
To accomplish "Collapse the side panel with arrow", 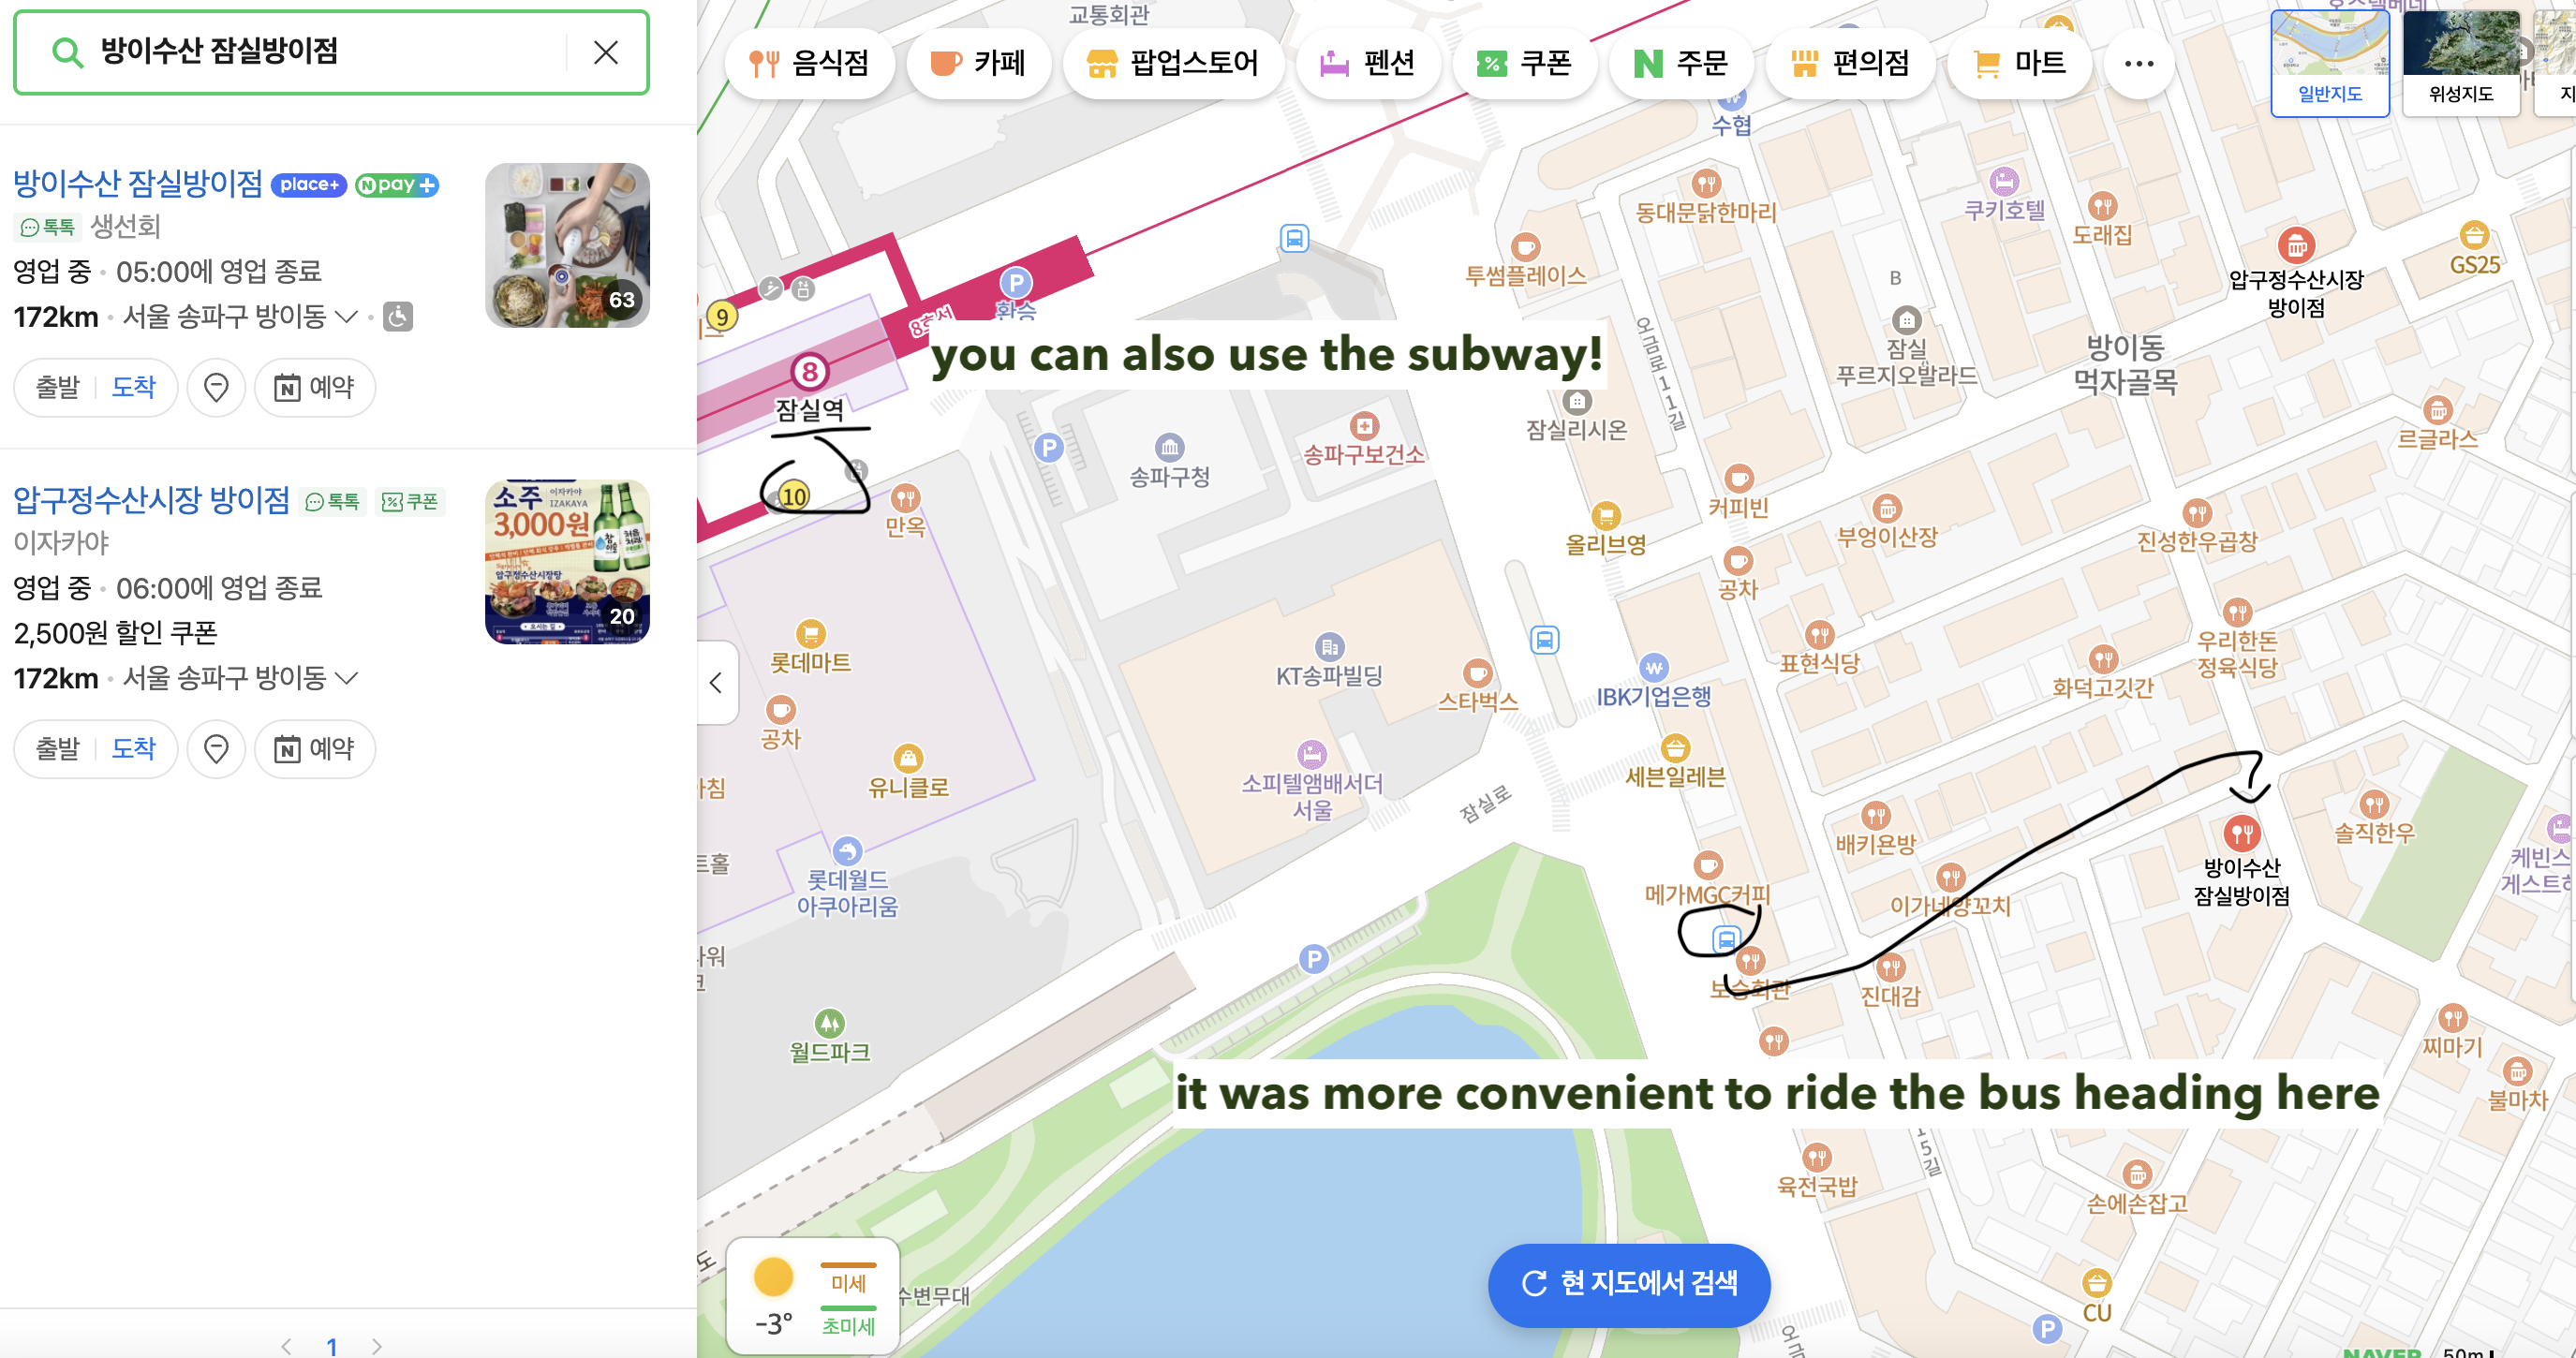I will point(716,683).
